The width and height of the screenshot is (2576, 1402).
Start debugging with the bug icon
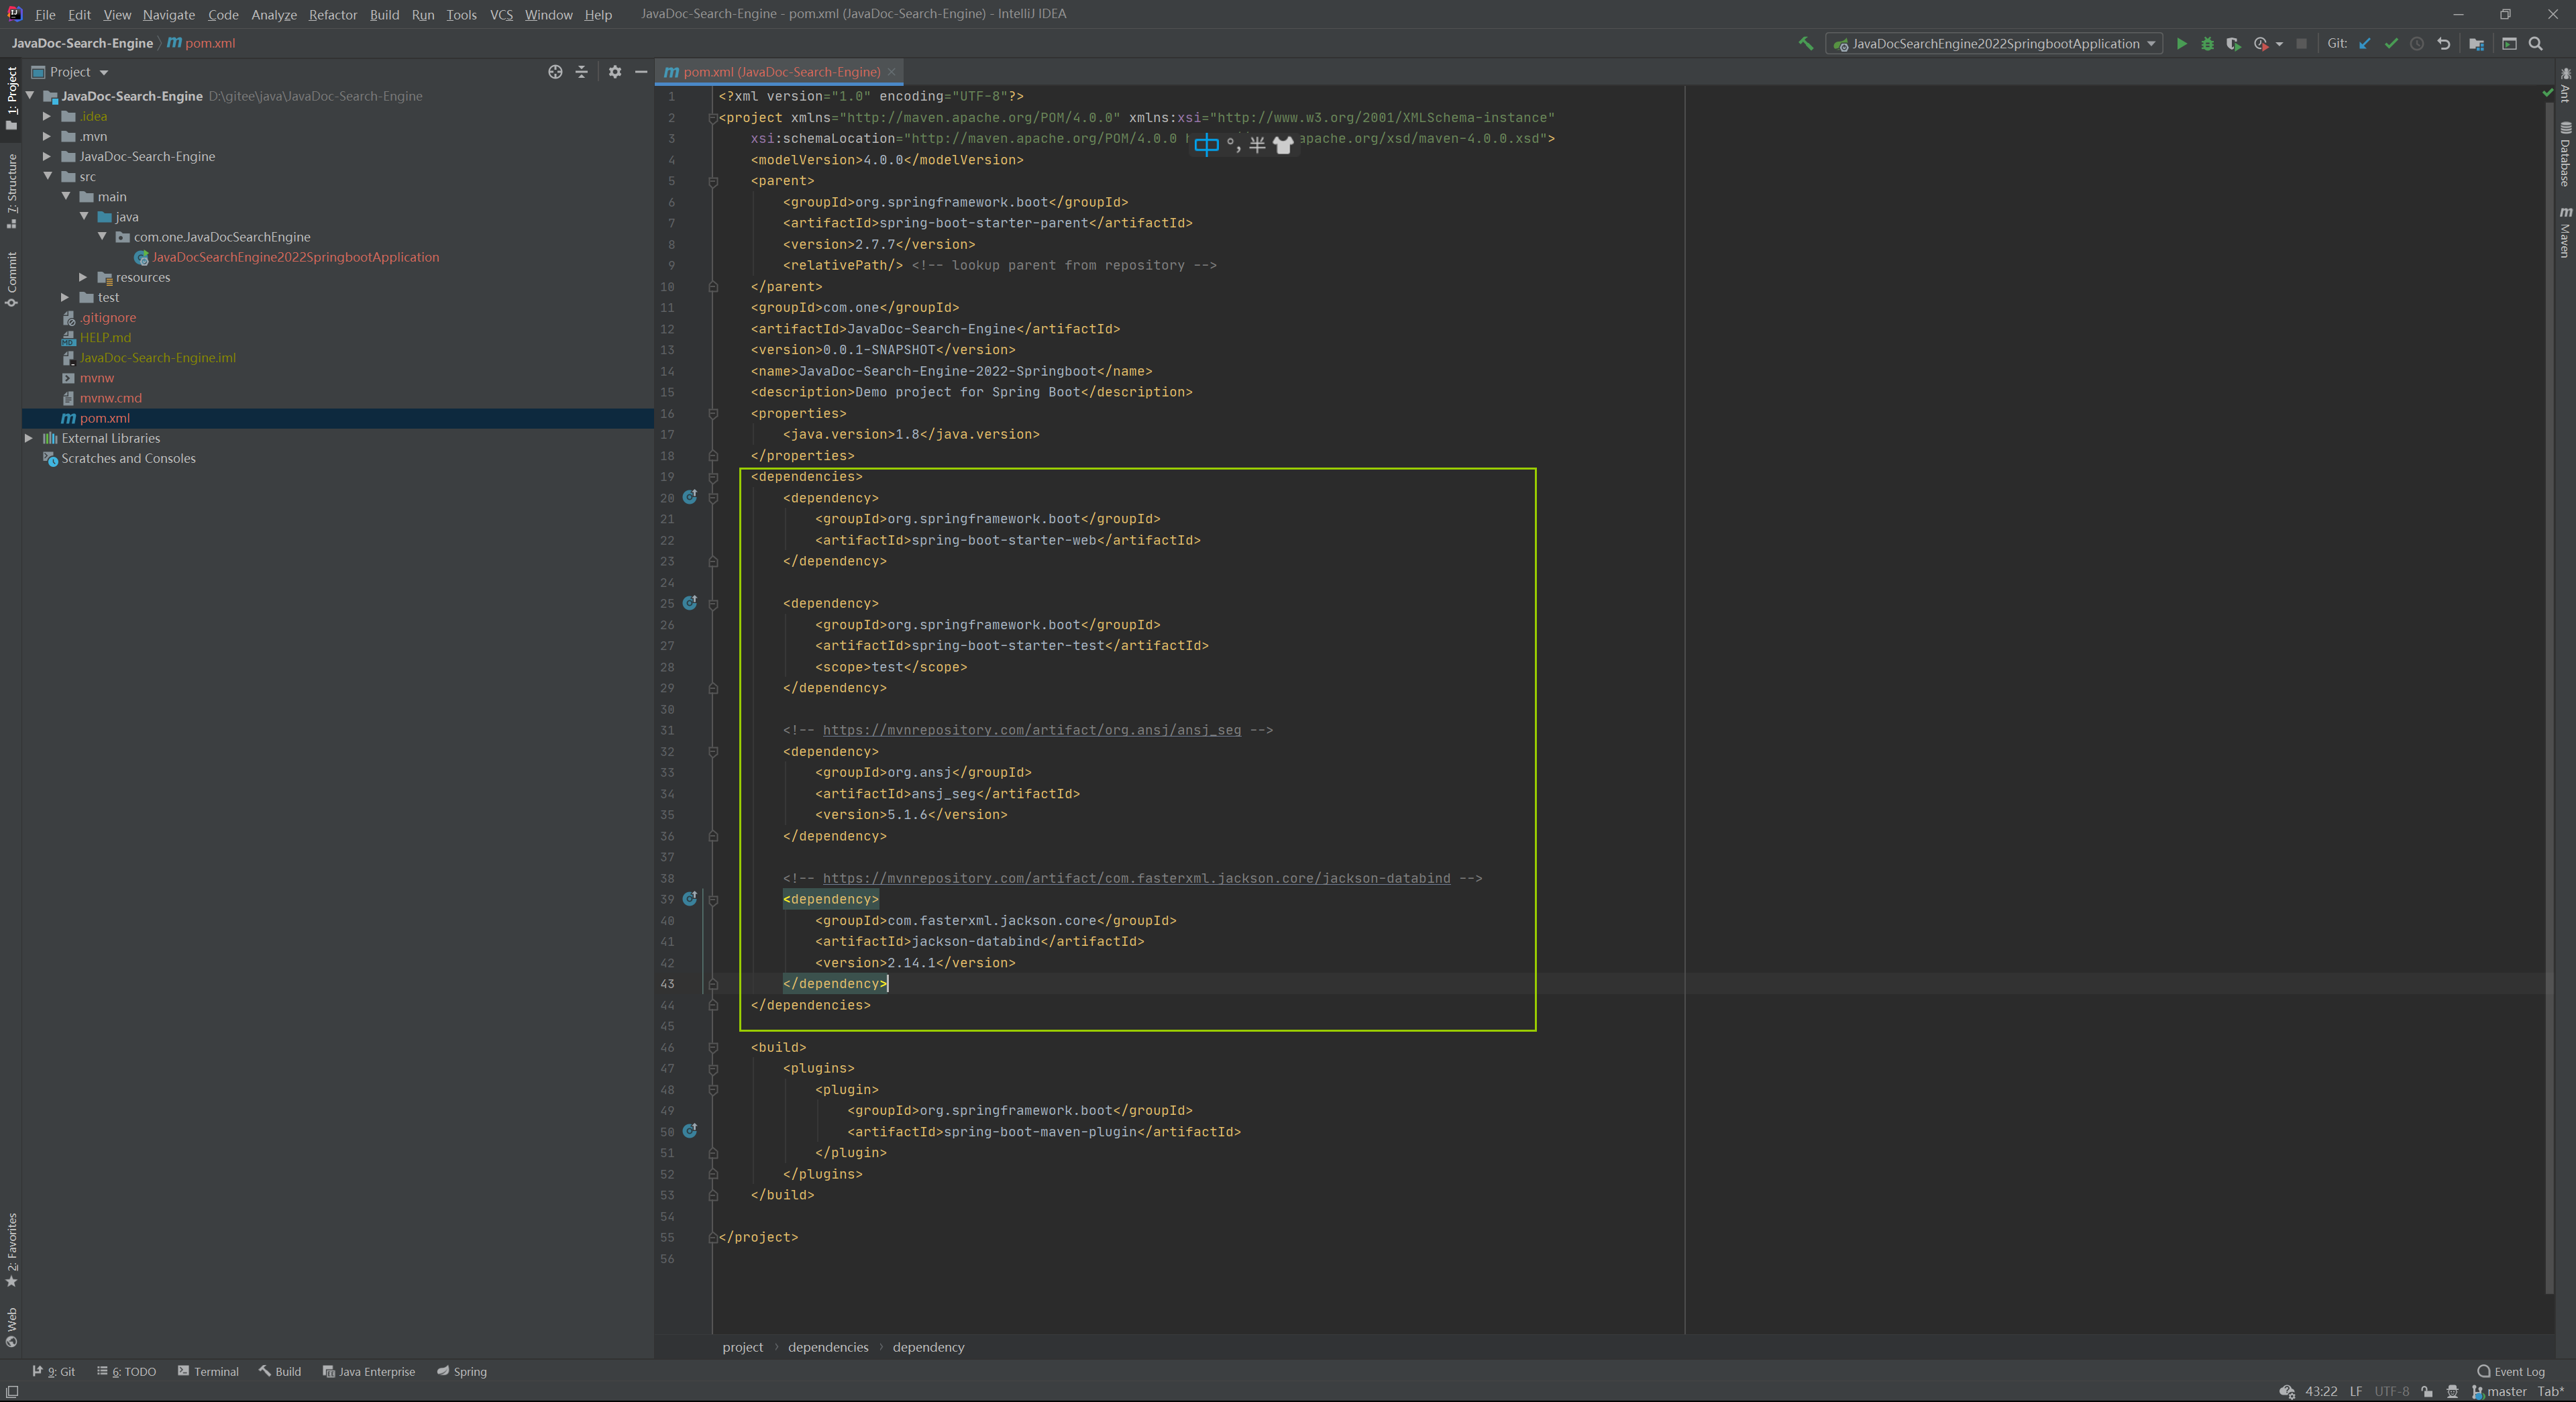click(x=2207, y=44)
